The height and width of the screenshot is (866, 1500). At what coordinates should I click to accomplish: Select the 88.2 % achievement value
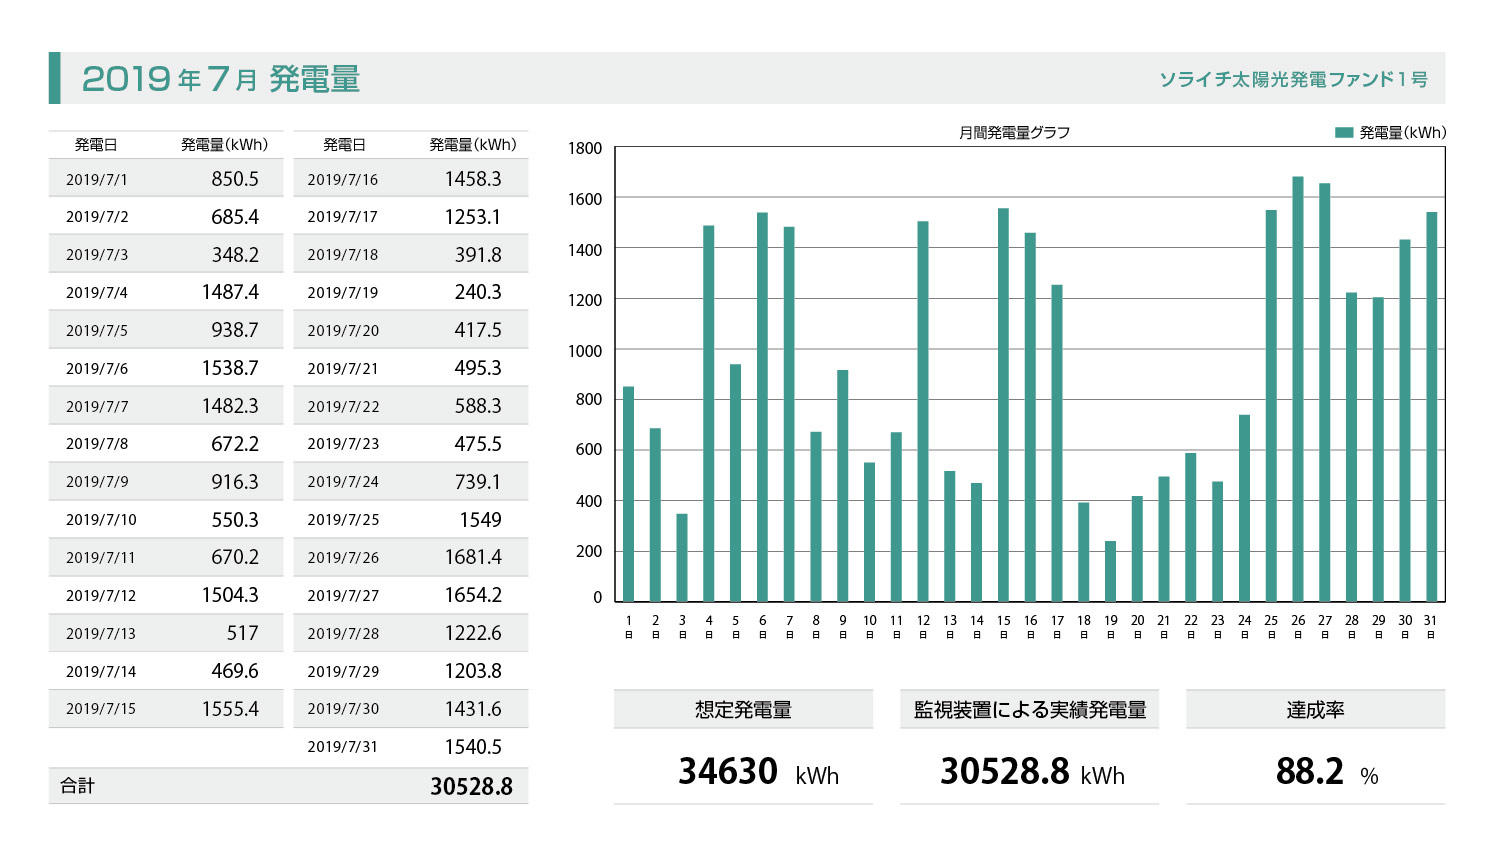tap(1327, 772)
